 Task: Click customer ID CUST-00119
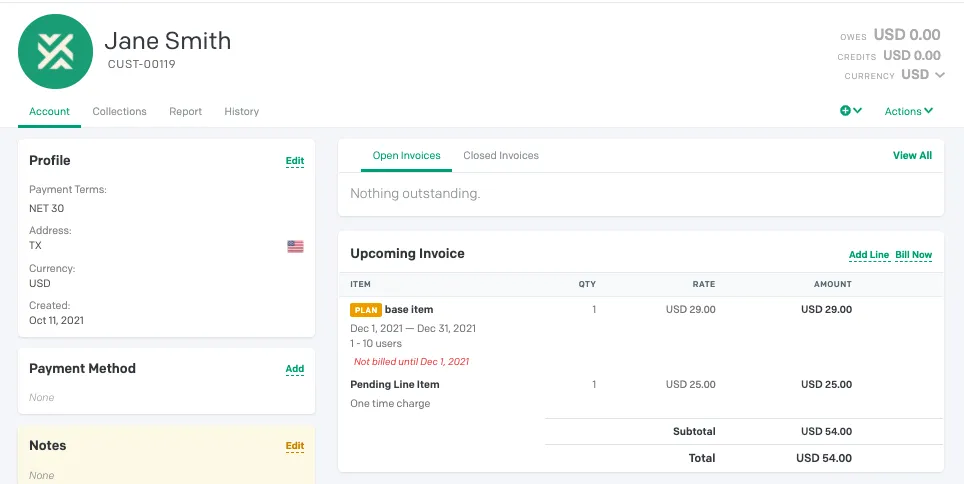[141, 64]
